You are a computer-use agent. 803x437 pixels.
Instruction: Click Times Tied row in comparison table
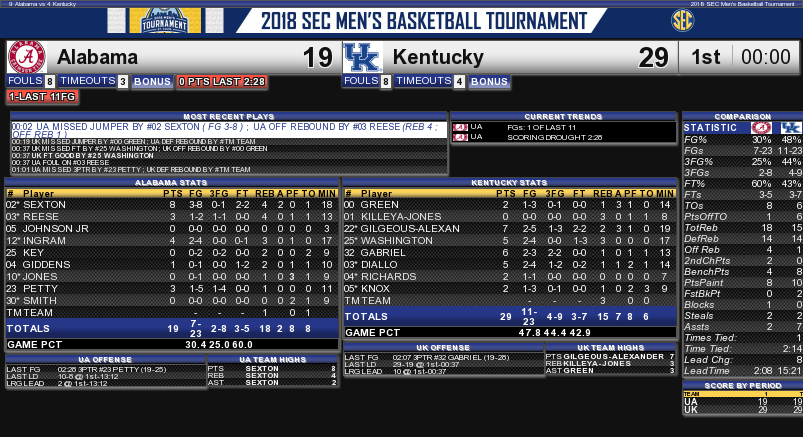click(x=743, y=338)
